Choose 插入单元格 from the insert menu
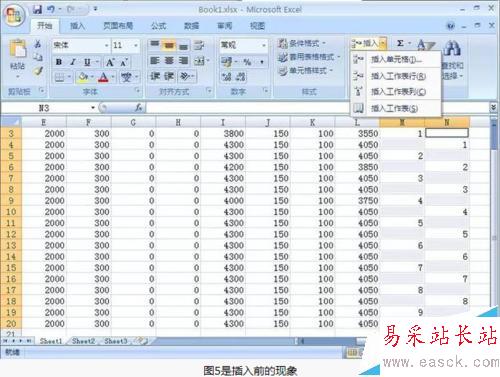The width and height of the screenshot is (500, 377). pyautogui.click(x=396, y=60)
